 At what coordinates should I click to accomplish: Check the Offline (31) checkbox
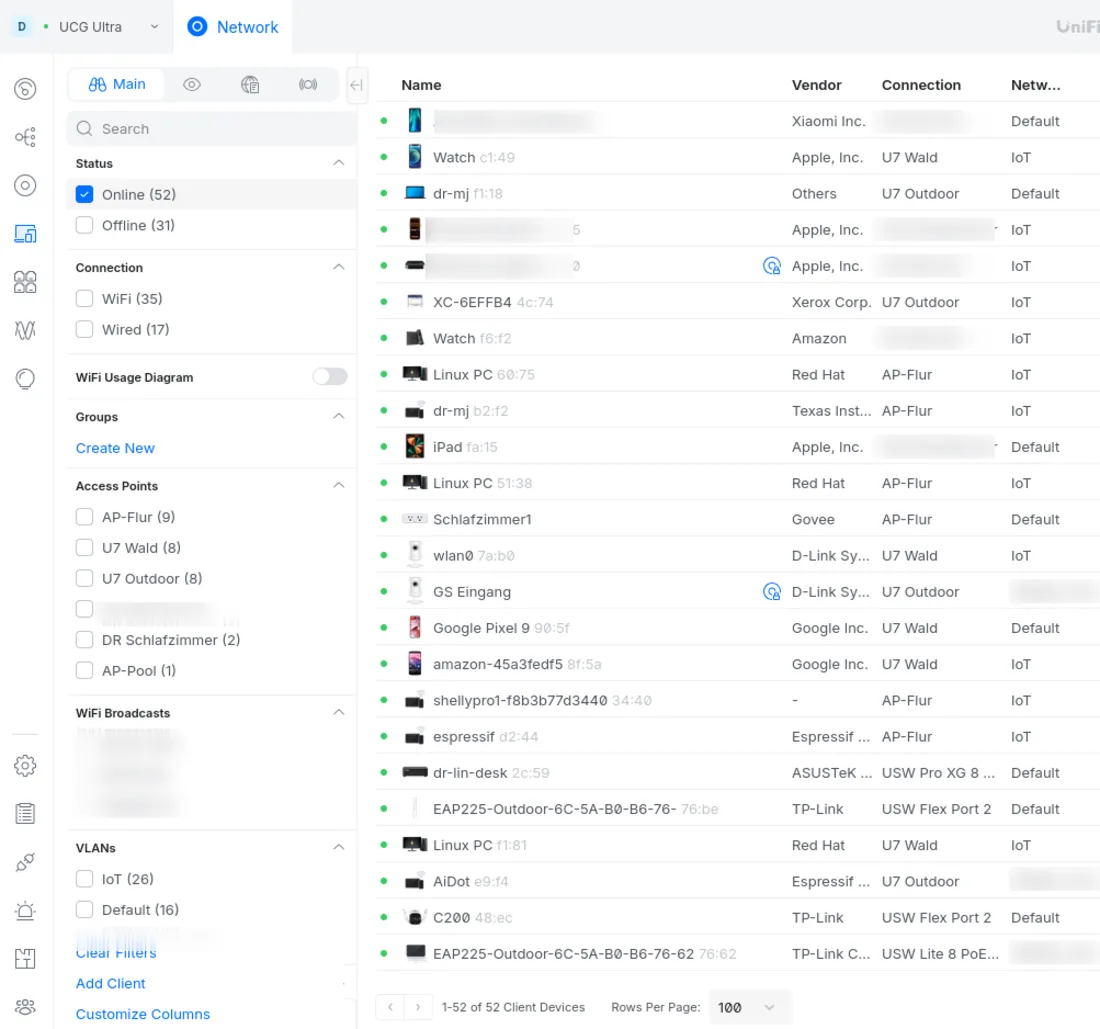click(84, 225)
